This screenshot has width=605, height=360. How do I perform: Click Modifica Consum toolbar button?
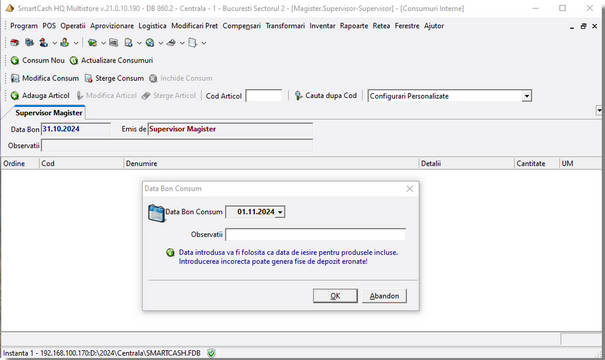pyautogui.click(x=45, y=78)
